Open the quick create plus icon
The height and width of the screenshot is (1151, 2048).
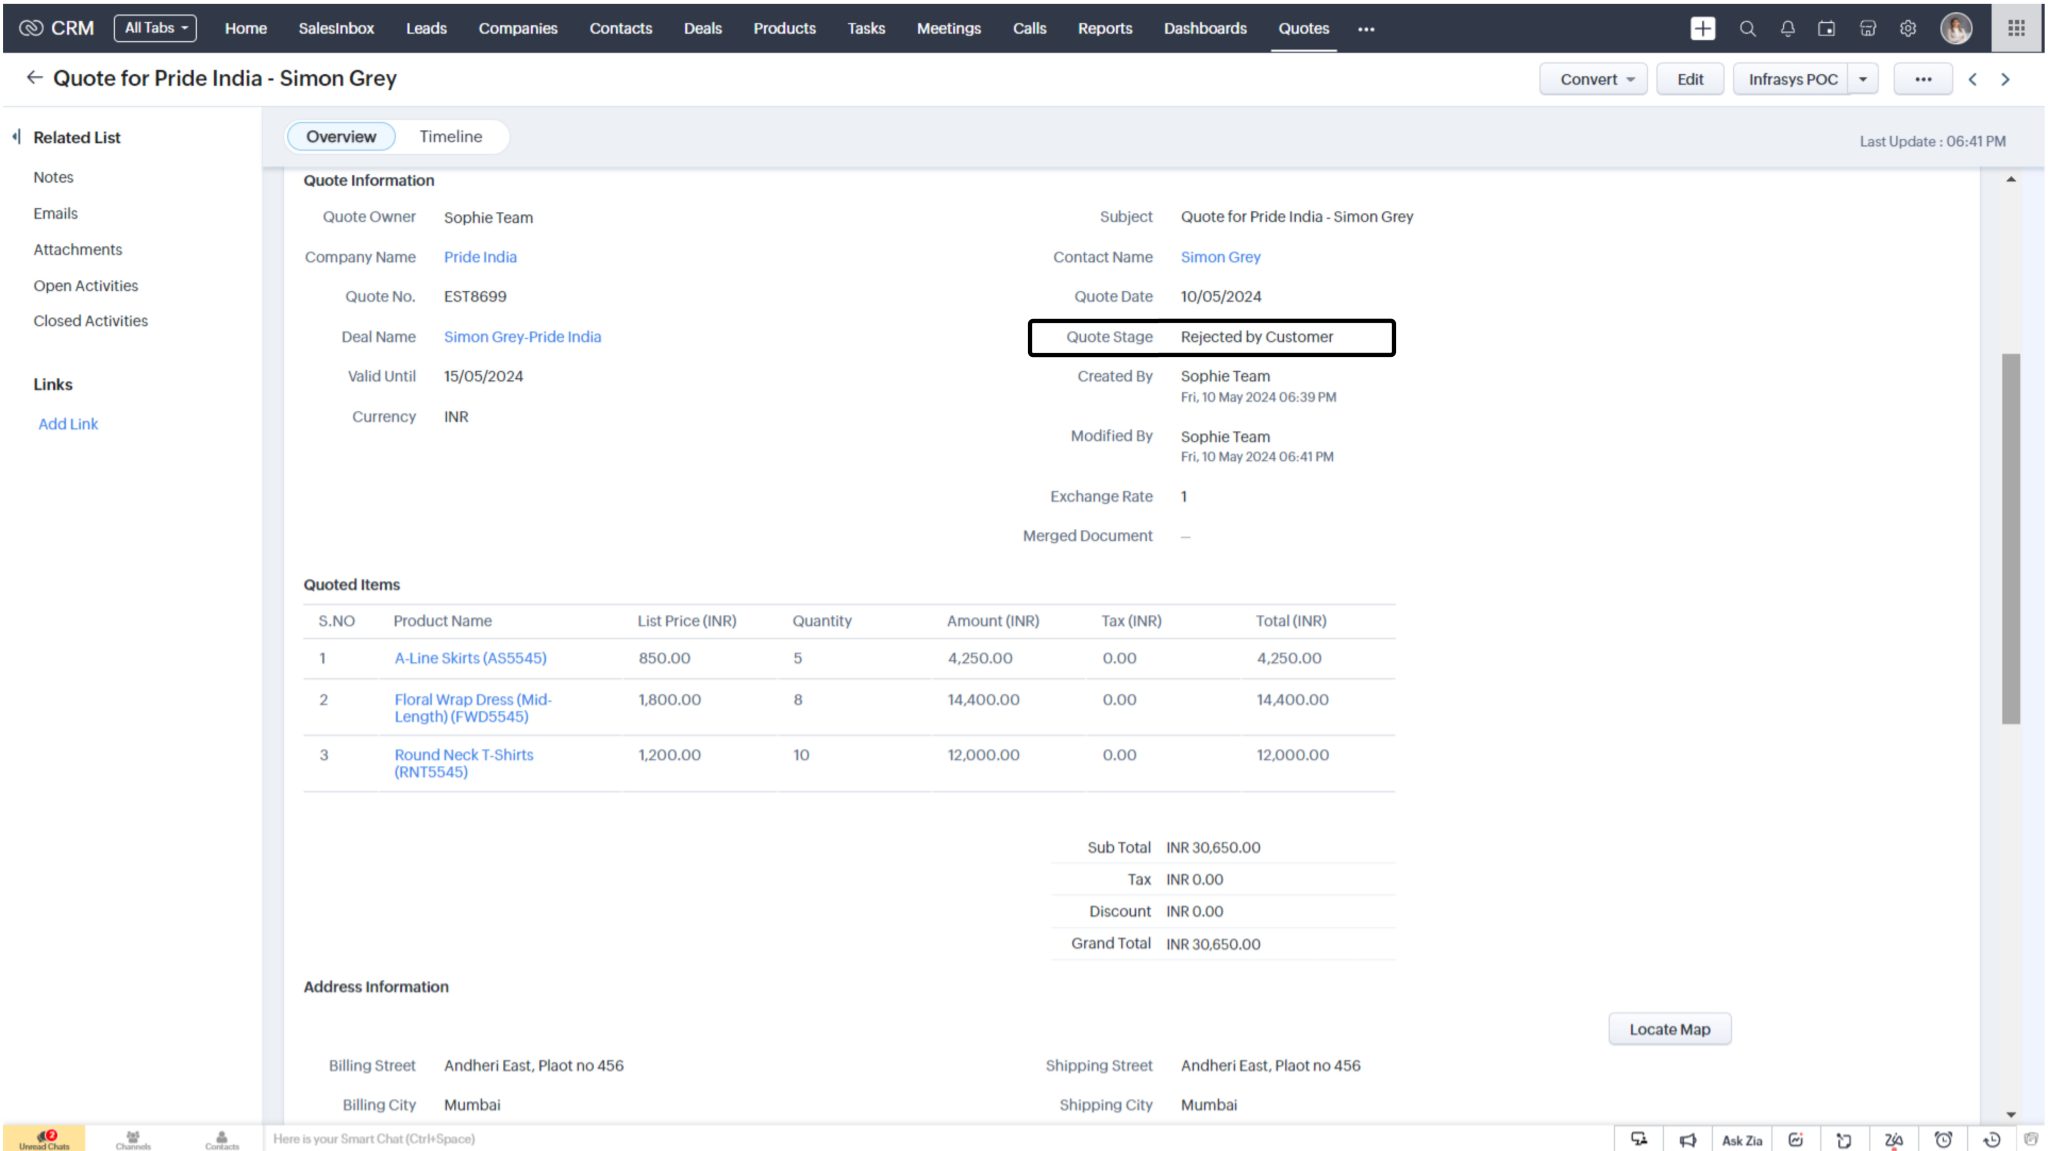[x=1703, y=28]
